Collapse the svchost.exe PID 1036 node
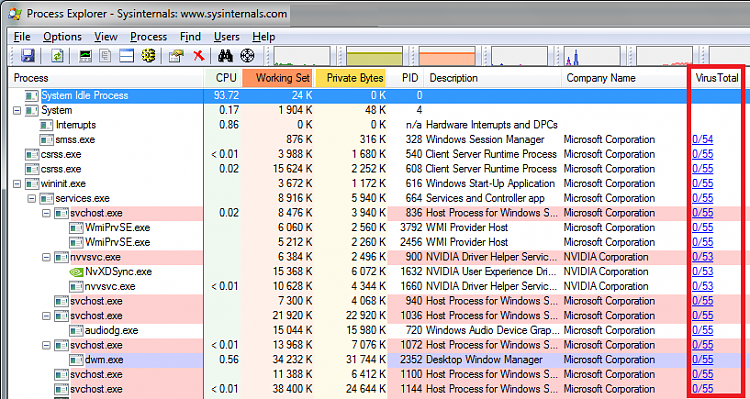Screen dimensions: 750x399 [x=46, y=316]
